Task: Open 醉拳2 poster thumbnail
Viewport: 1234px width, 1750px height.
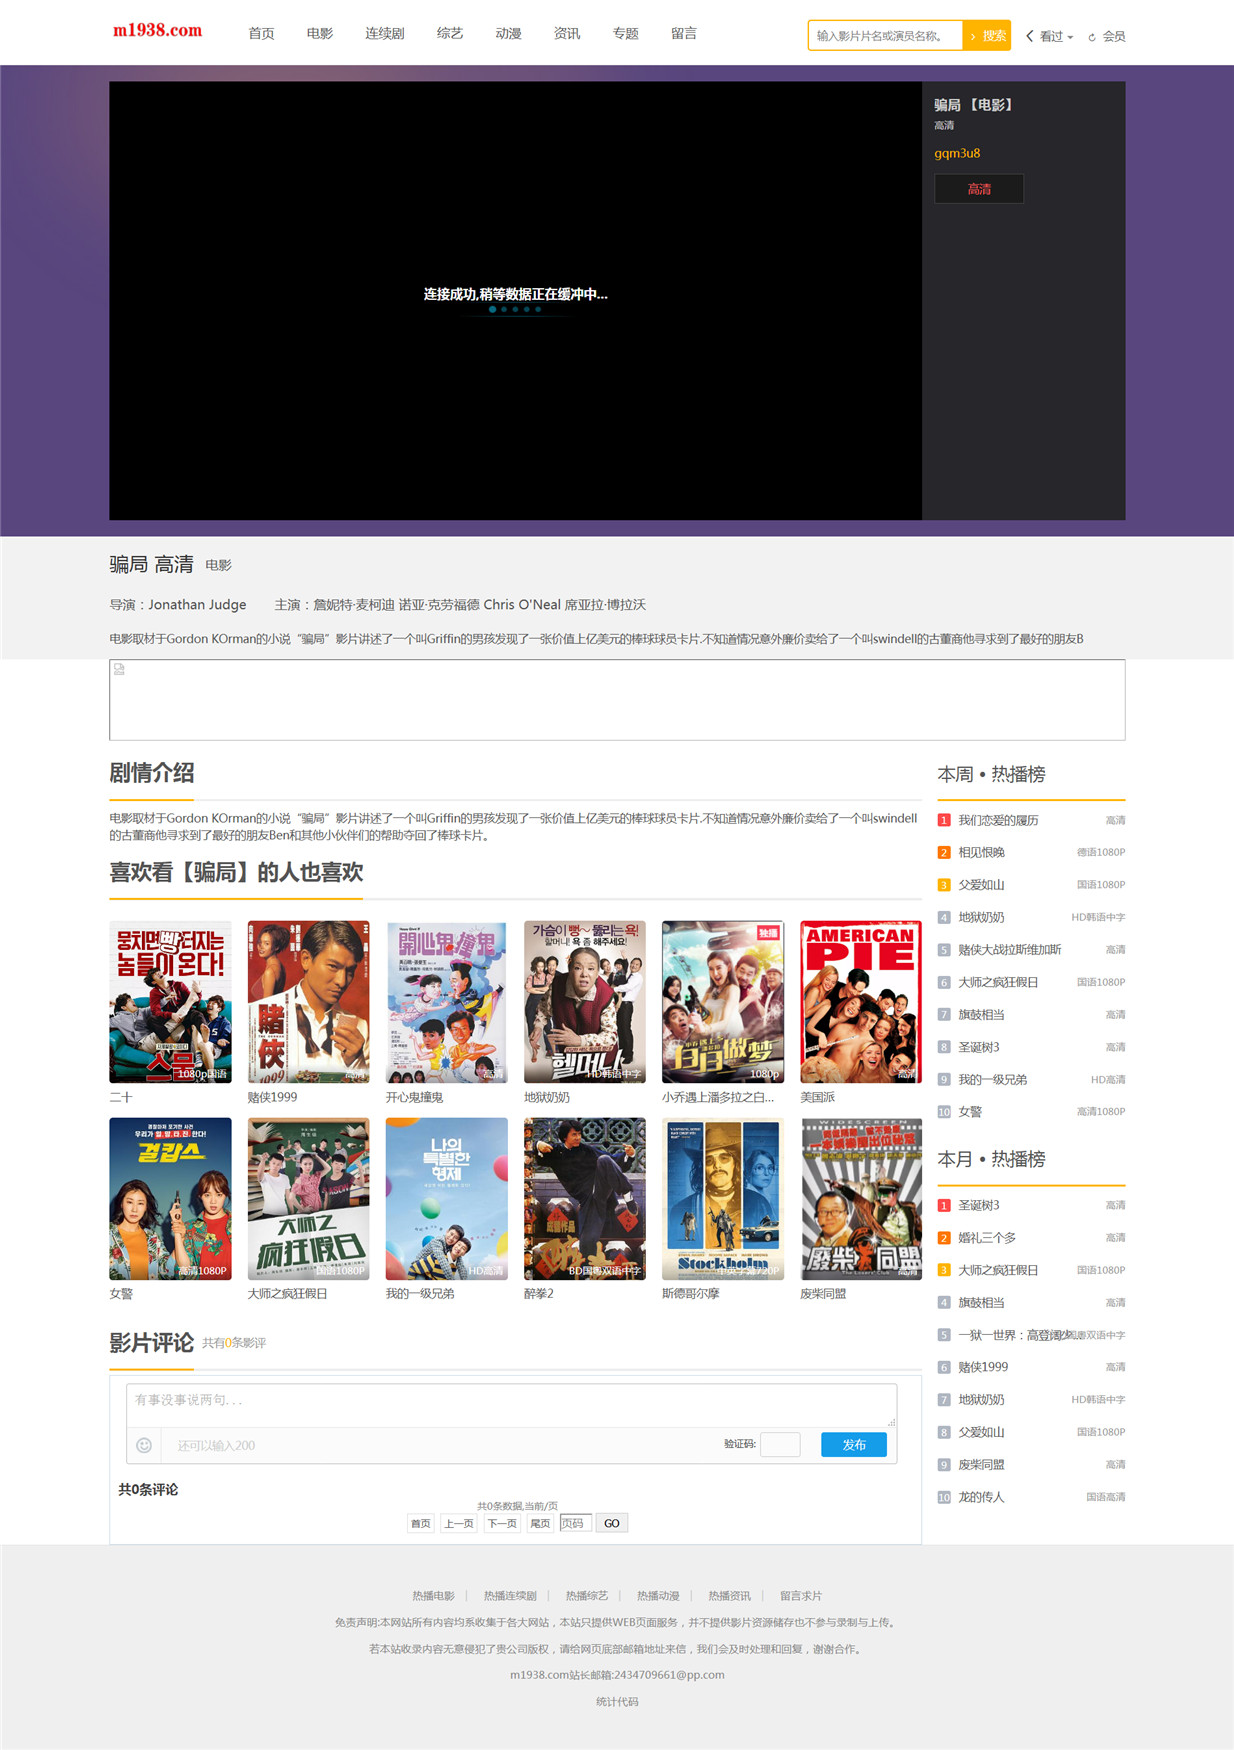Action: [584, 1199]
